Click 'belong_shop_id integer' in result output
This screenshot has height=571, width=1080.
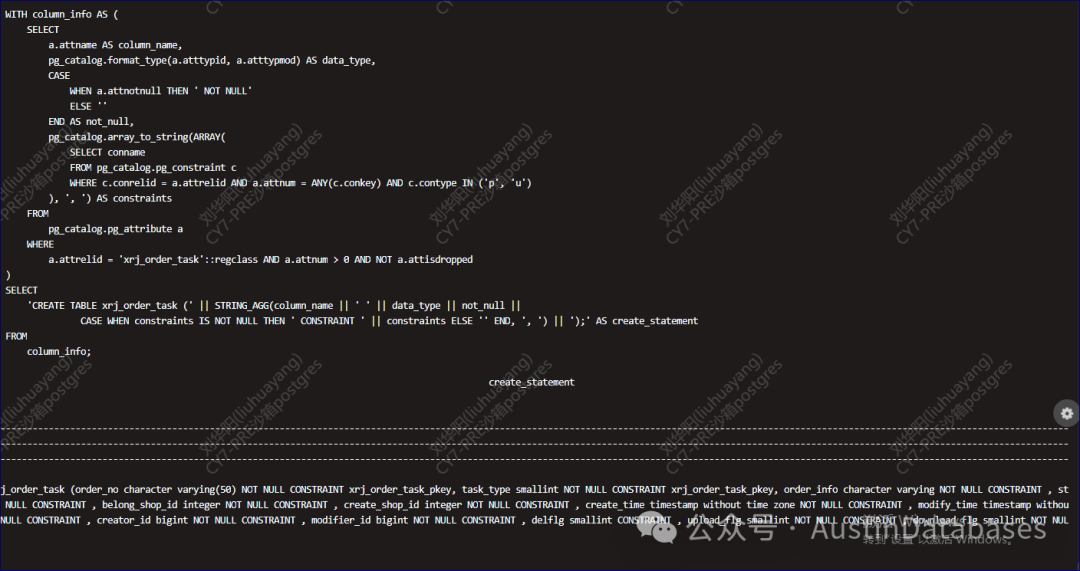pyautogui.click(x=161, y=505)
